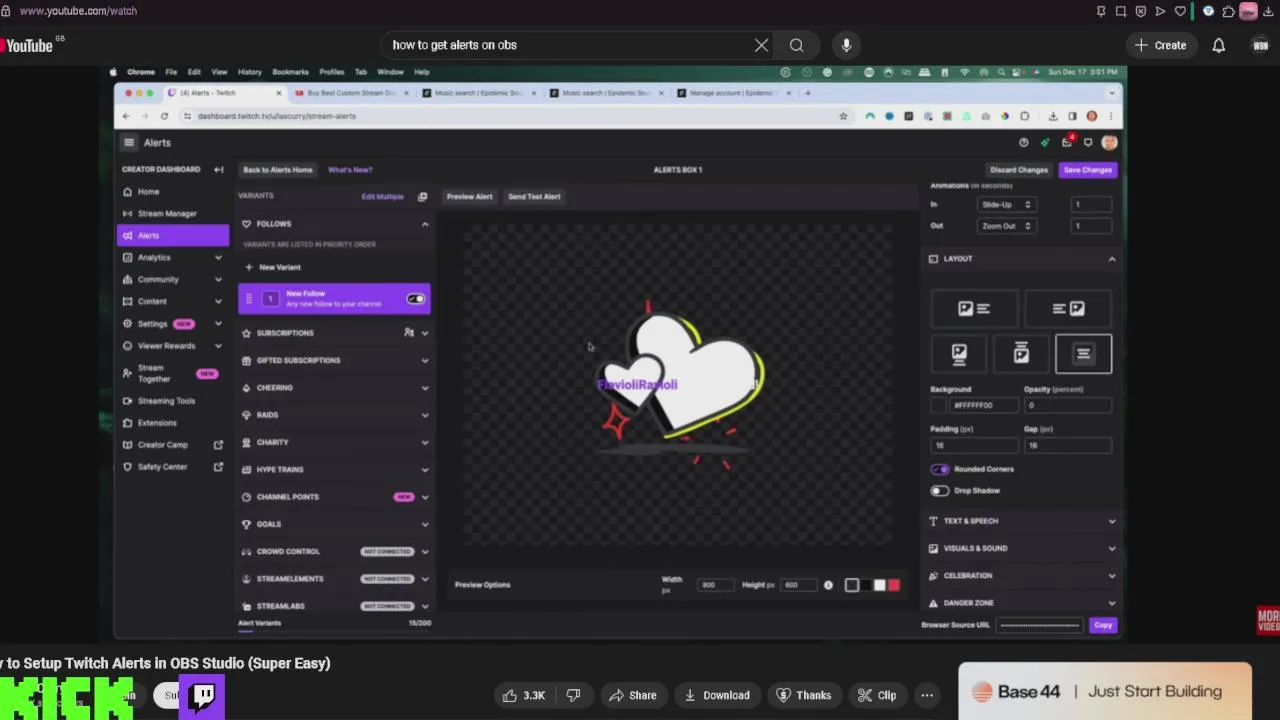Expand the Cheering section
Image resolution: width=1280 pixels, height=720 pixels.
425,388
